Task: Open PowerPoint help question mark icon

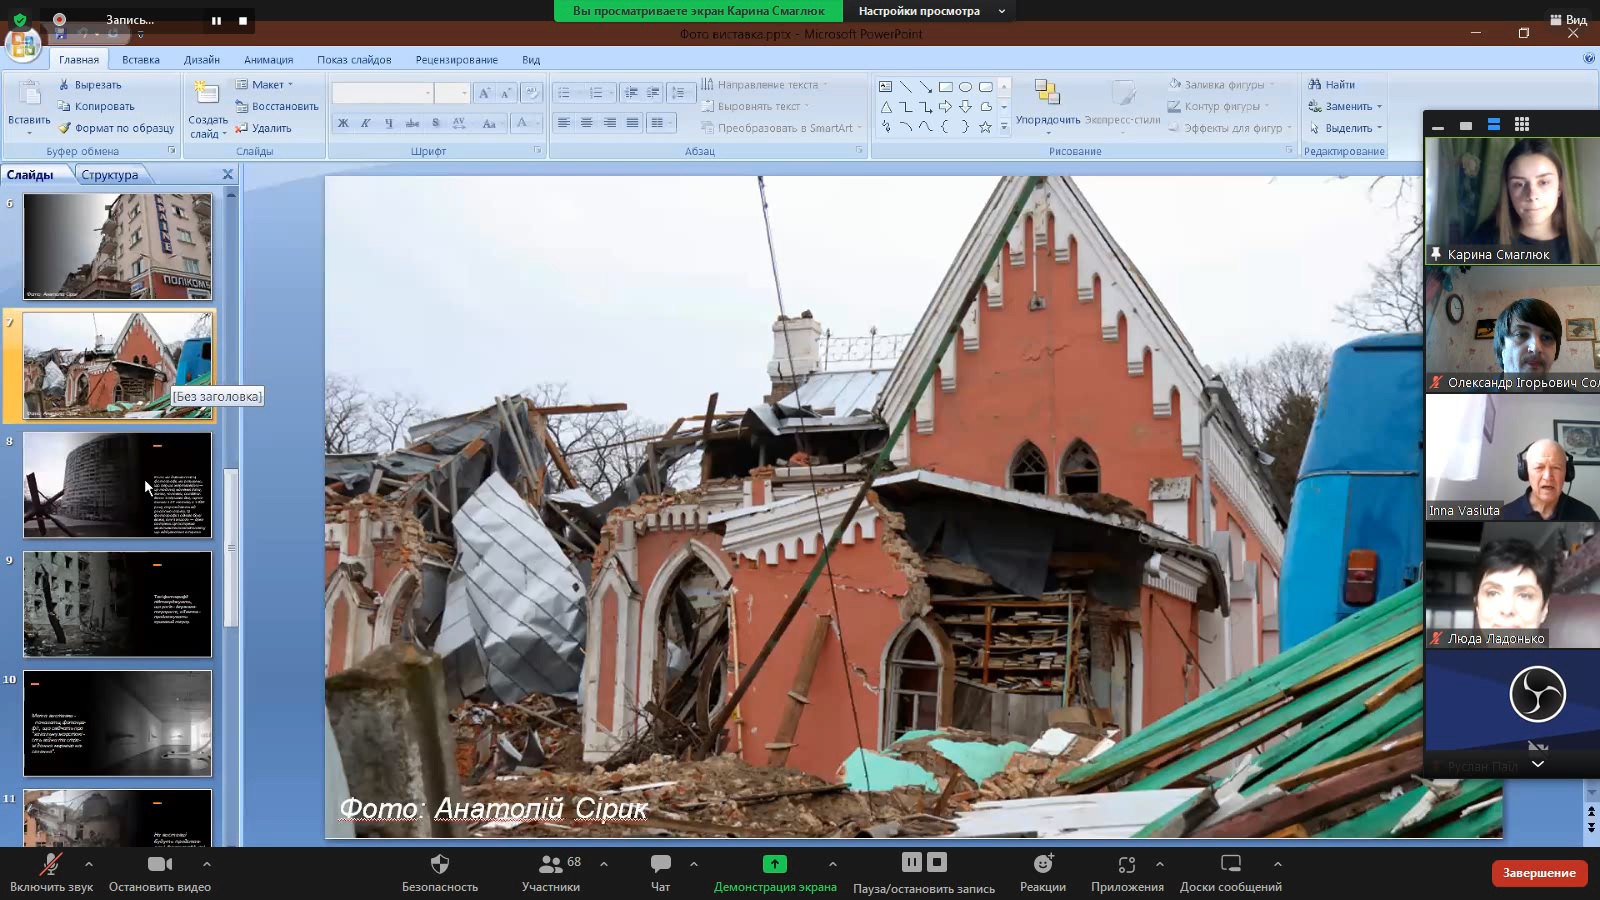Action: pos(1589,59)
